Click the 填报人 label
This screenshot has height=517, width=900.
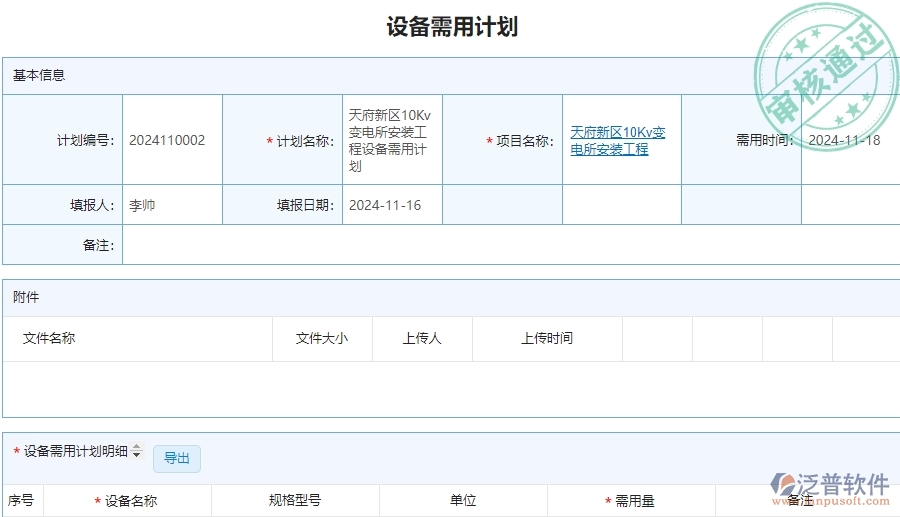click(x=92, y=205)
